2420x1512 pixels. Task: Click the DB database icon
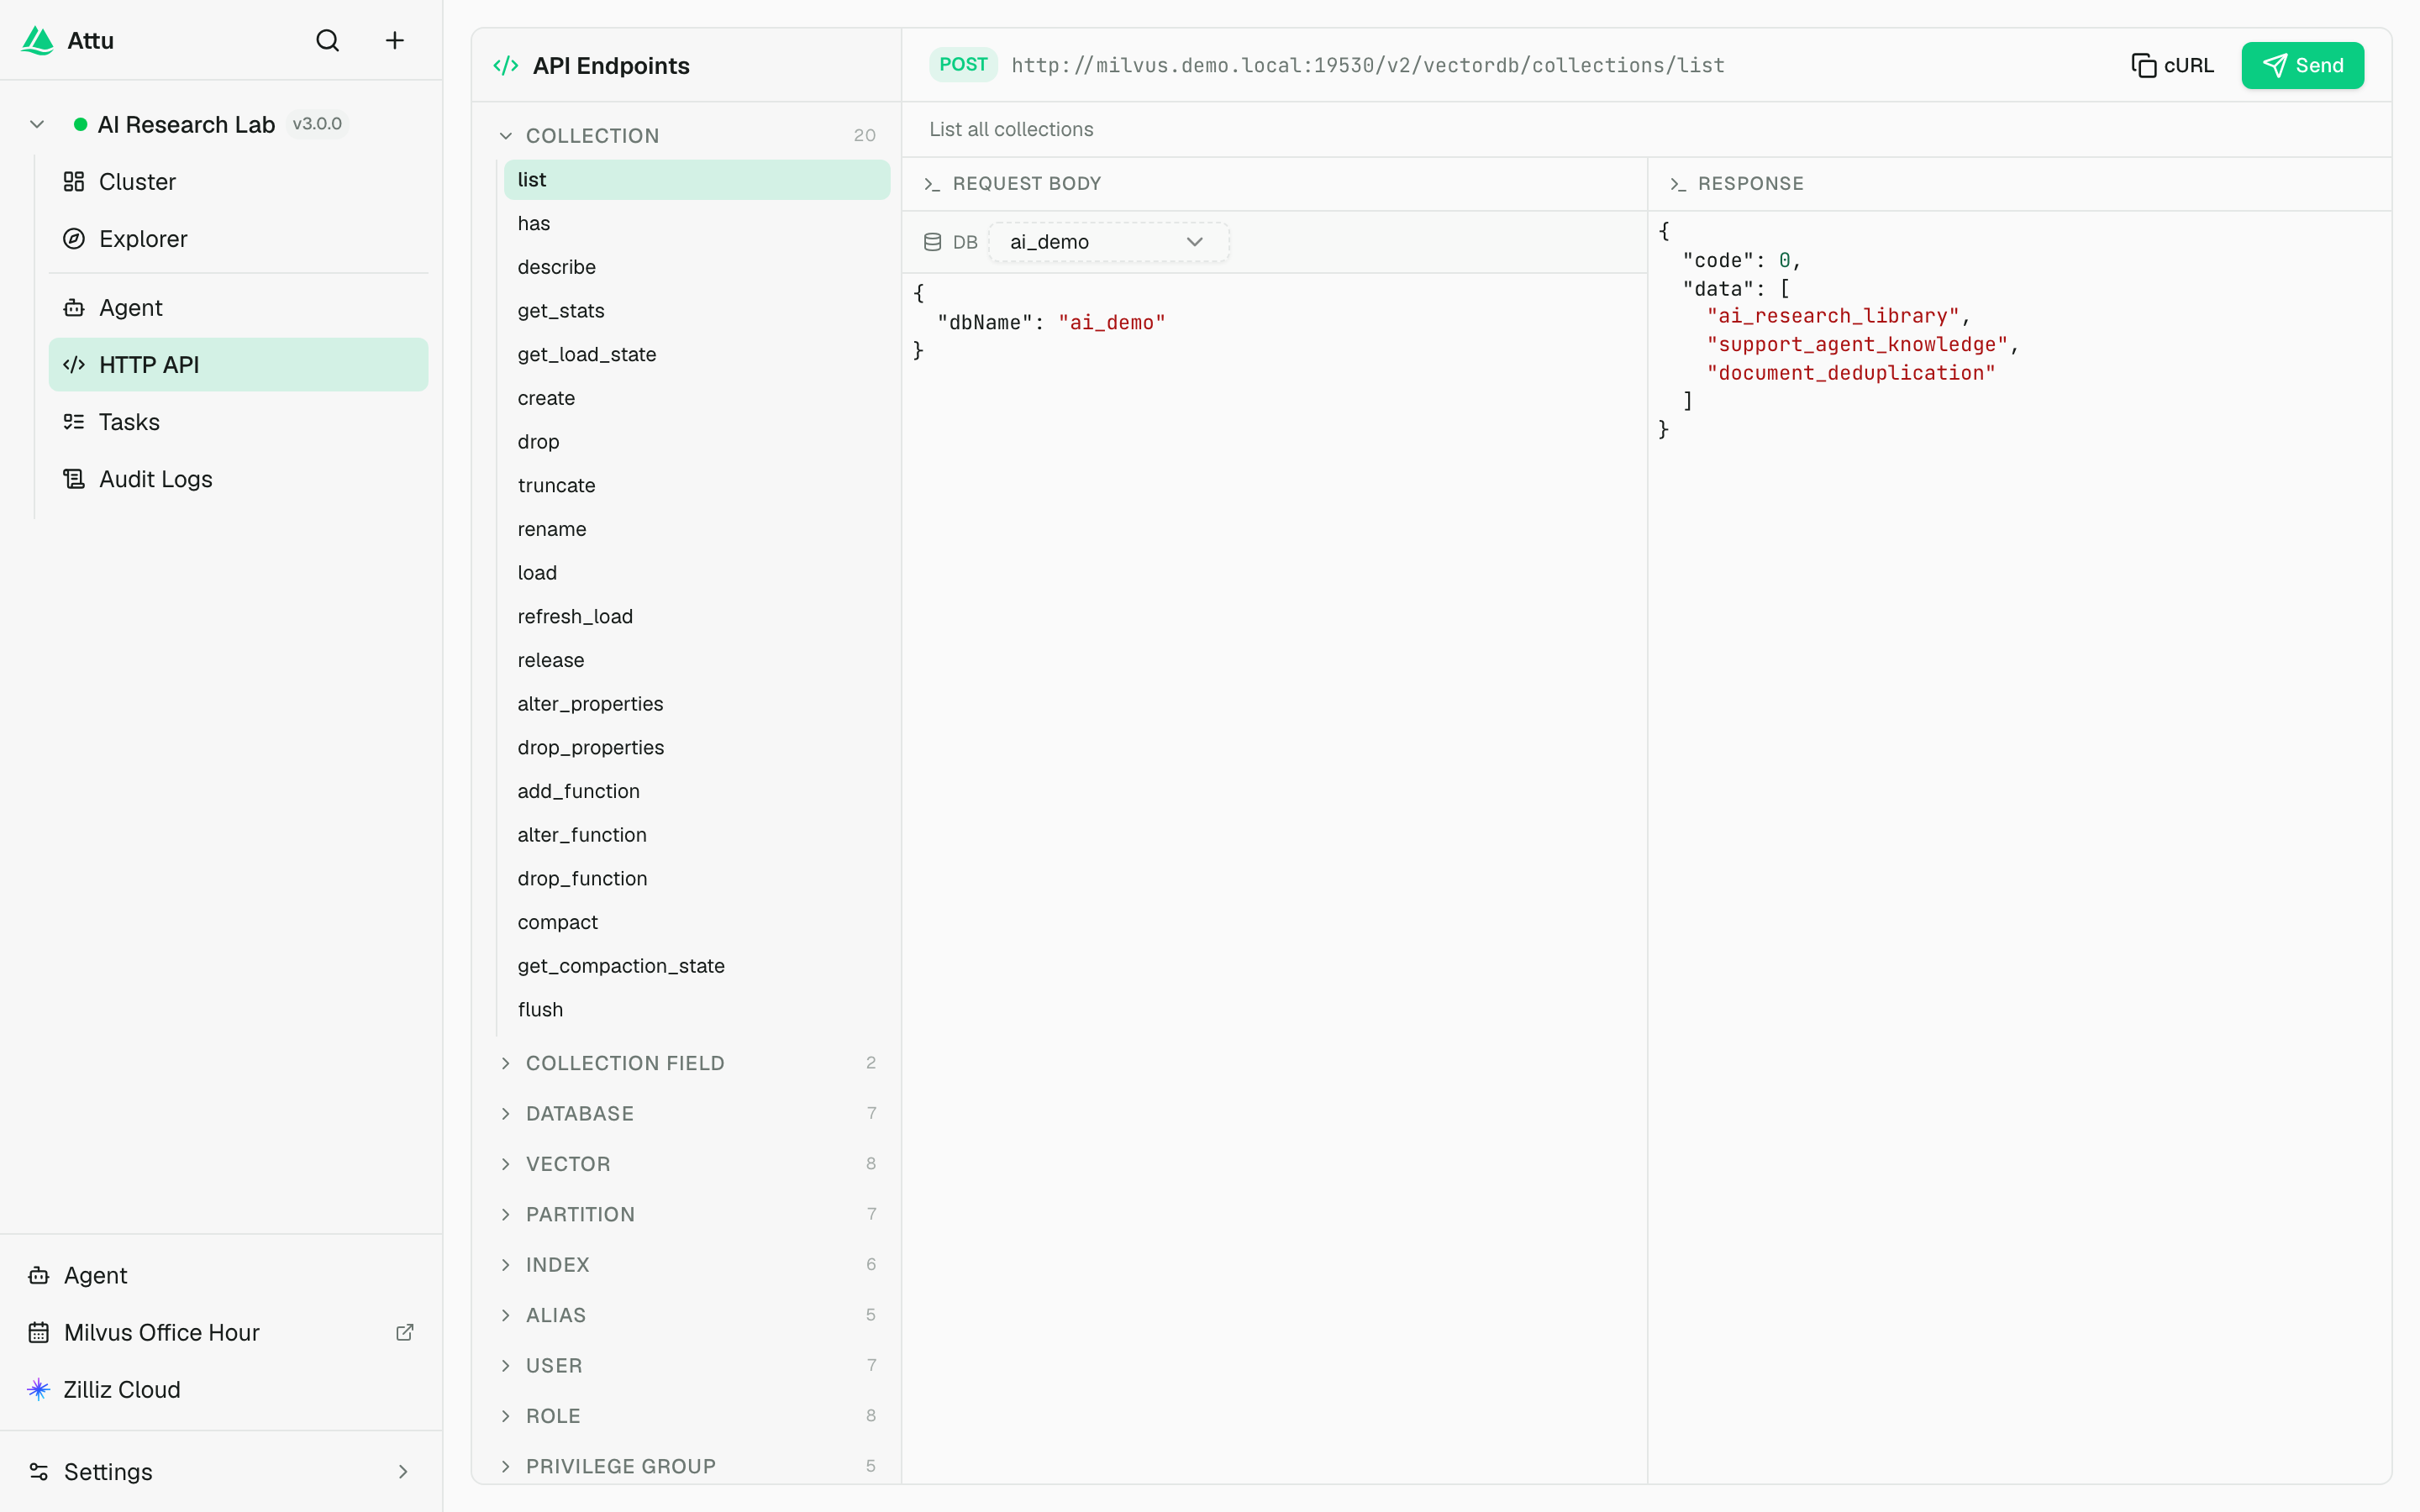pos(932,242)
